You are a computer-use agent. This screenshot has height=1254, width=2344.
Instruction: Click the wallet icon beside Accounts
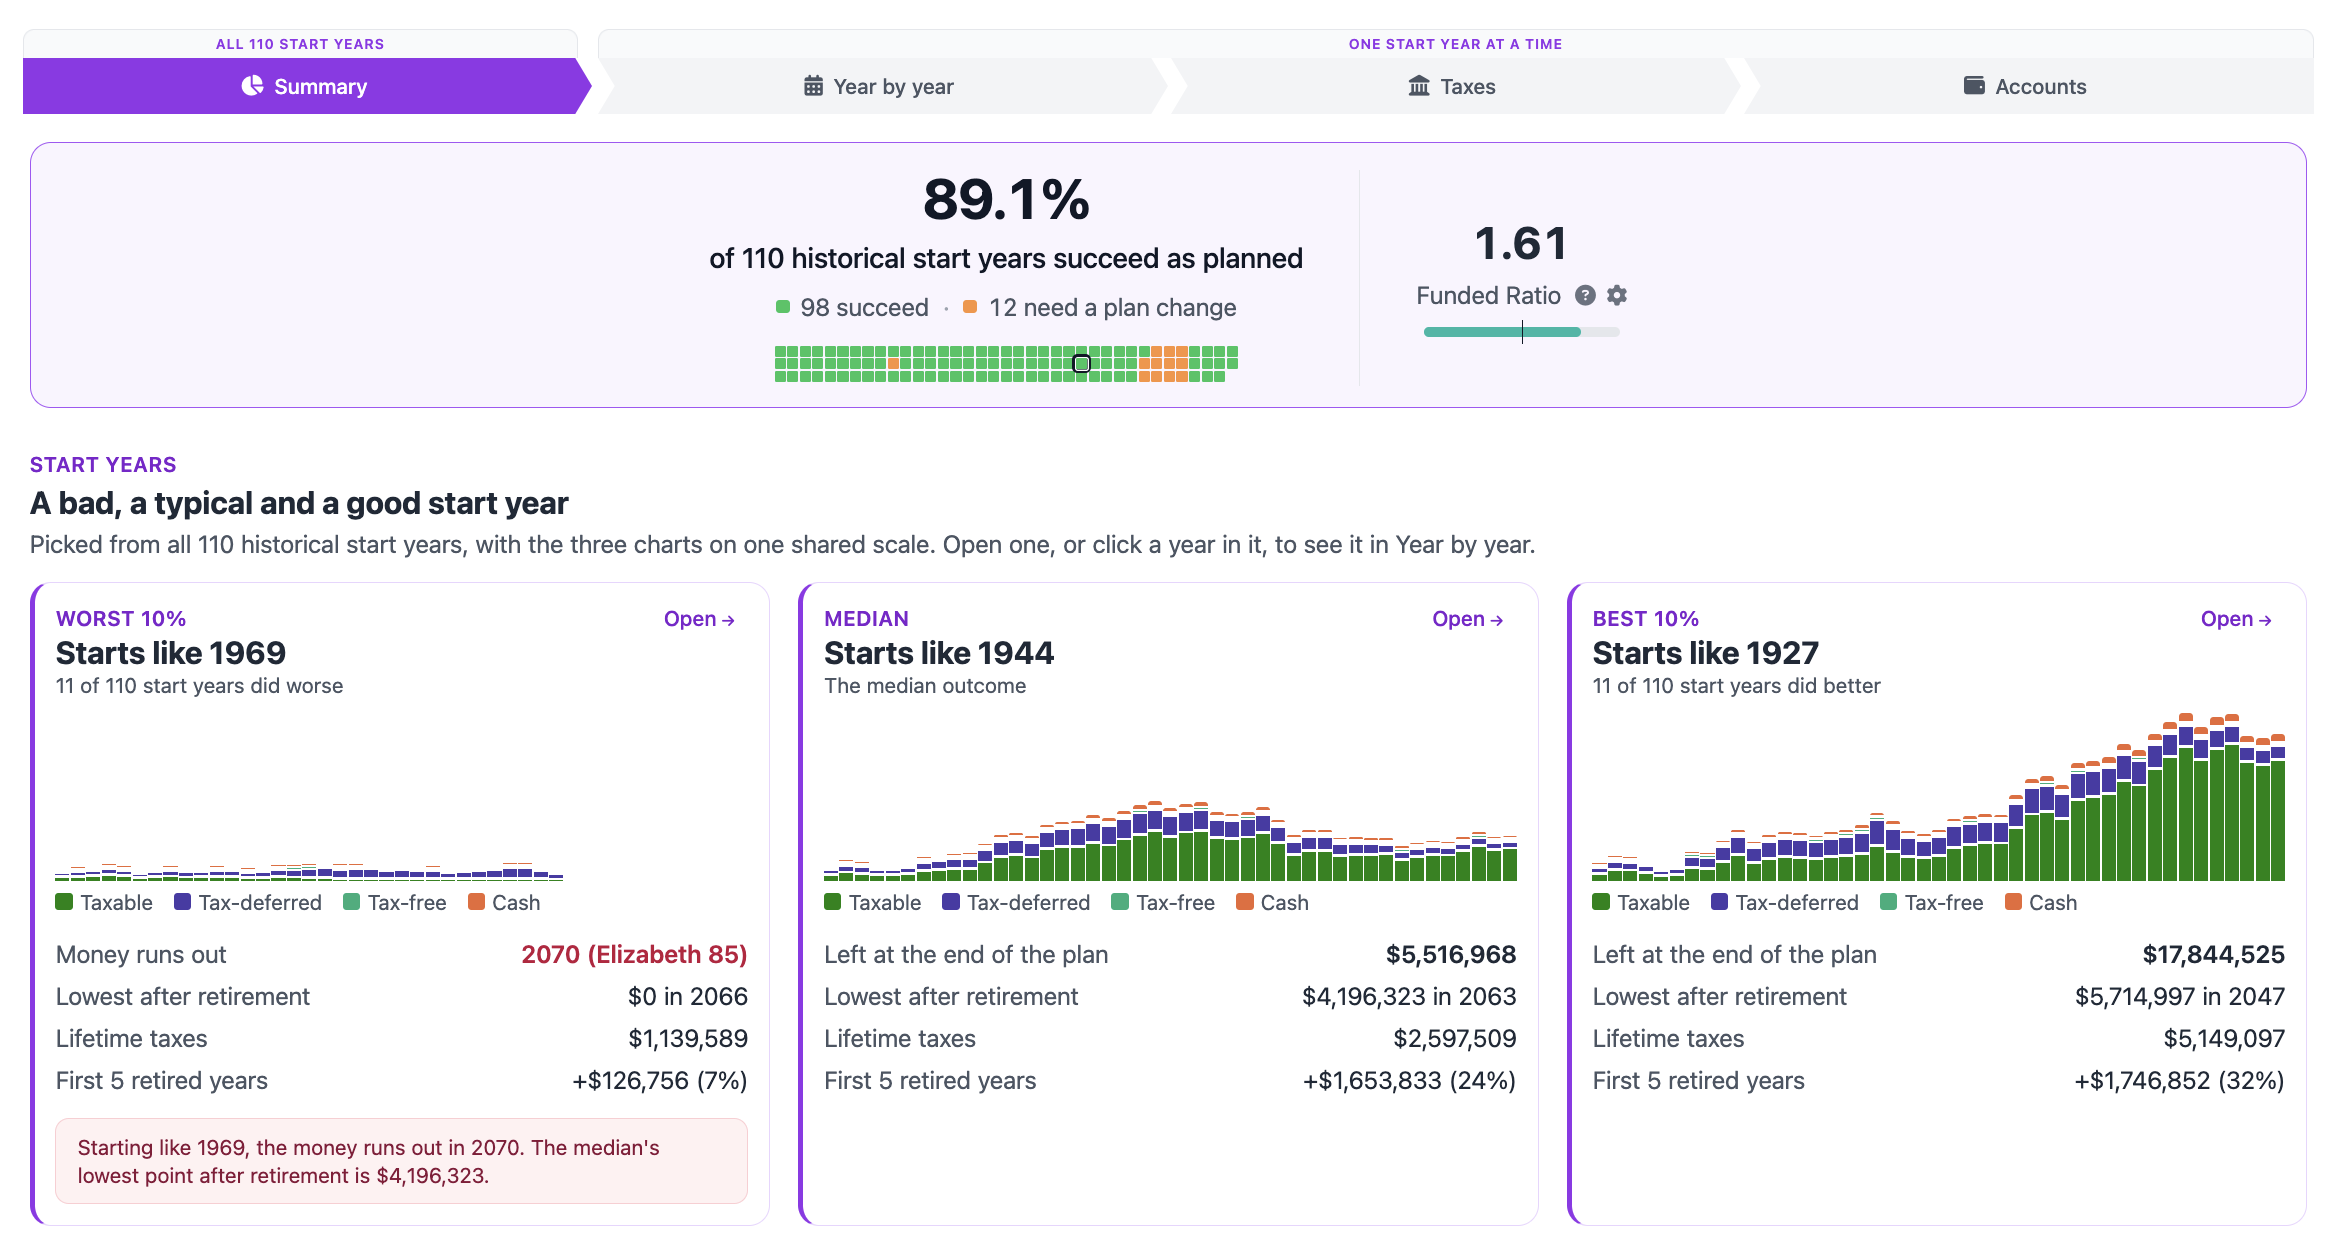(1974, 86)
